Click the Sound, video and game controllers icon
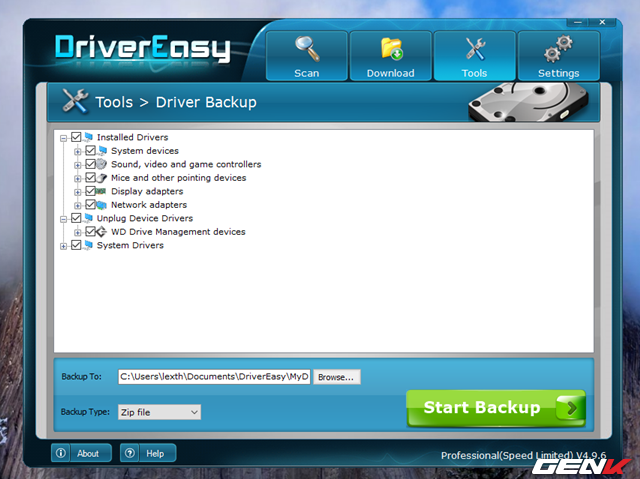The width and height of the screenshot is (640, 479). [102, 164]
